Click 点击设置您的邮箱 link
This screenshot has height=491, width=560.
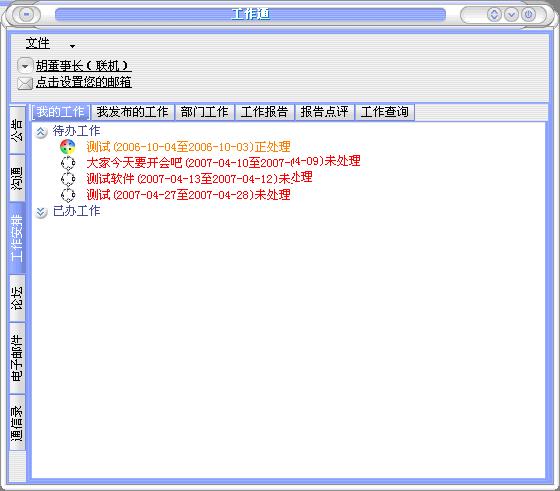coord(84,82)
